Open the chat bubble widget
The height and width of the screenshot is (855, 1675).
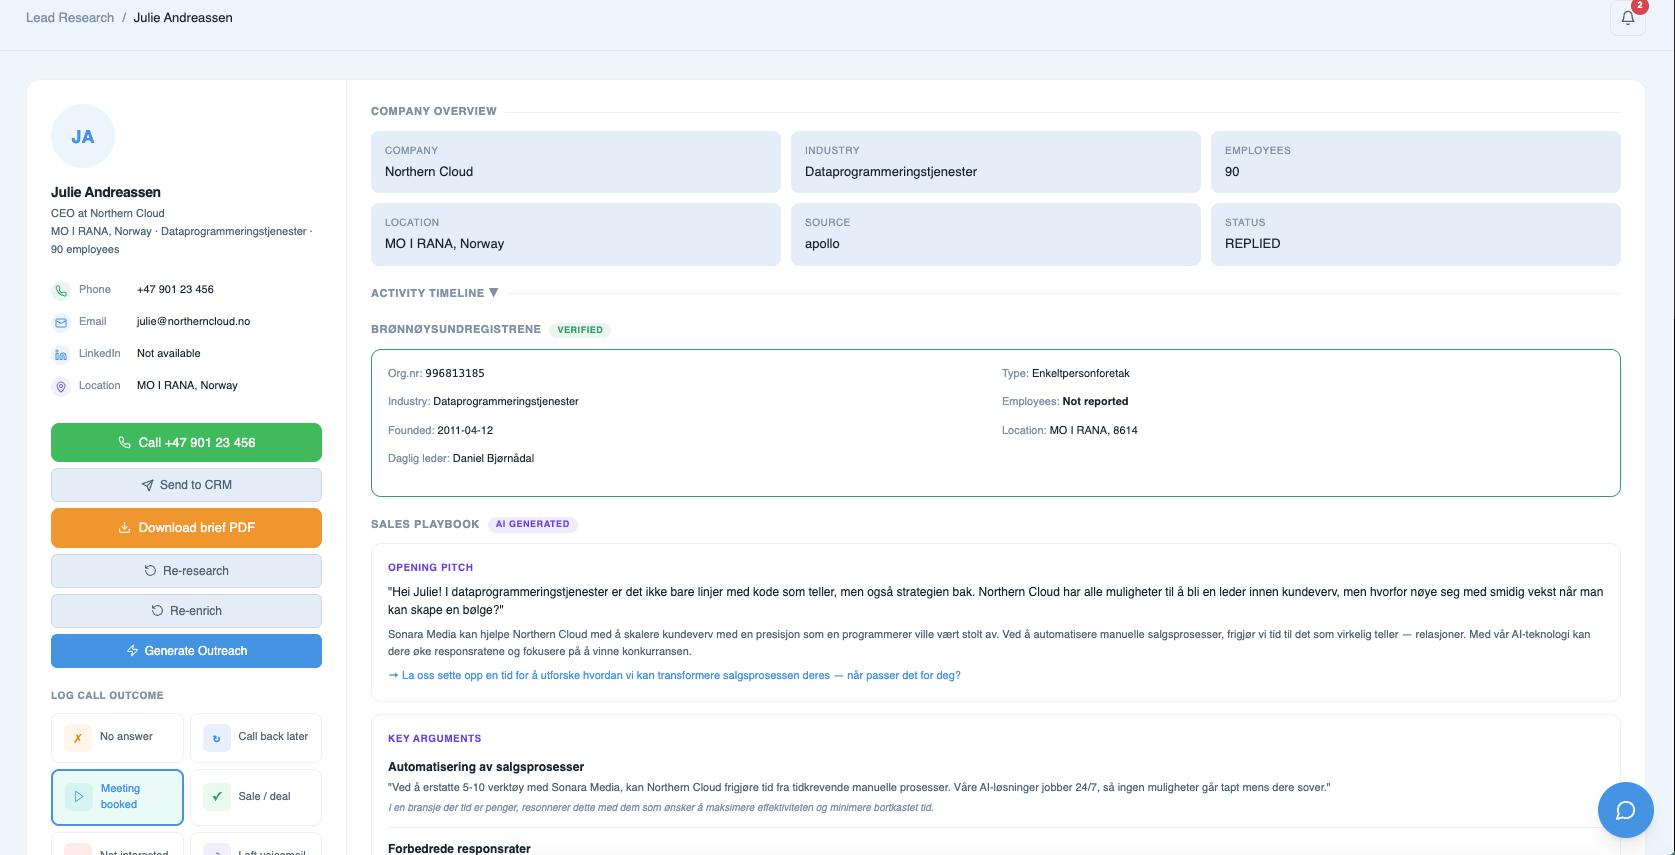click(x=1626, y=810)
